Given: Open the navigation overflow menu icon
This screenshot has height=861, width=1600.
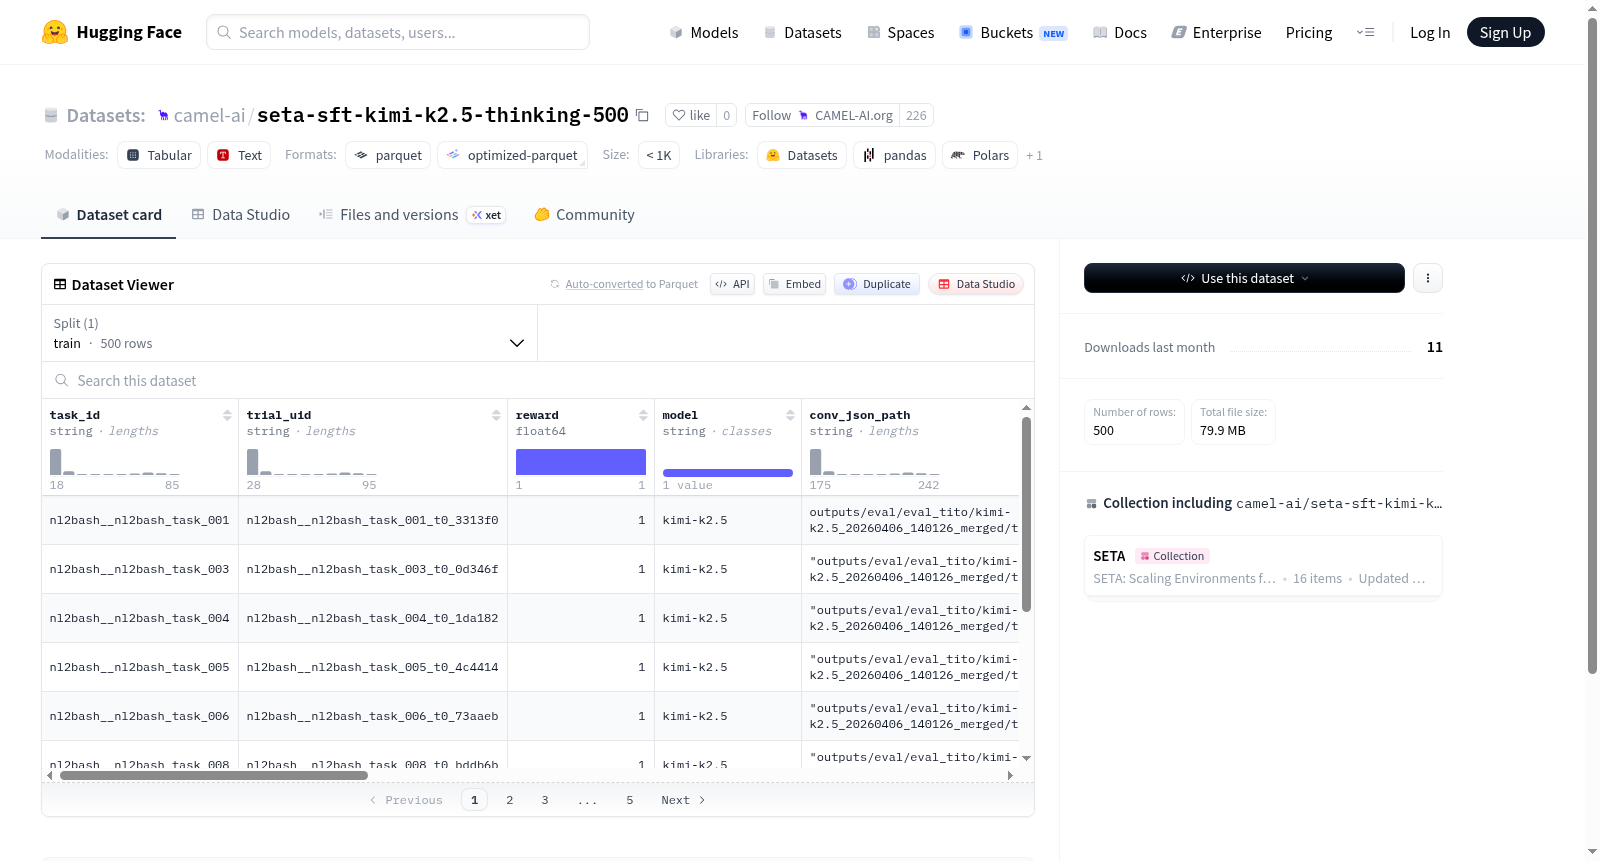Looking at the screenshot, I should coord(1365,32).
